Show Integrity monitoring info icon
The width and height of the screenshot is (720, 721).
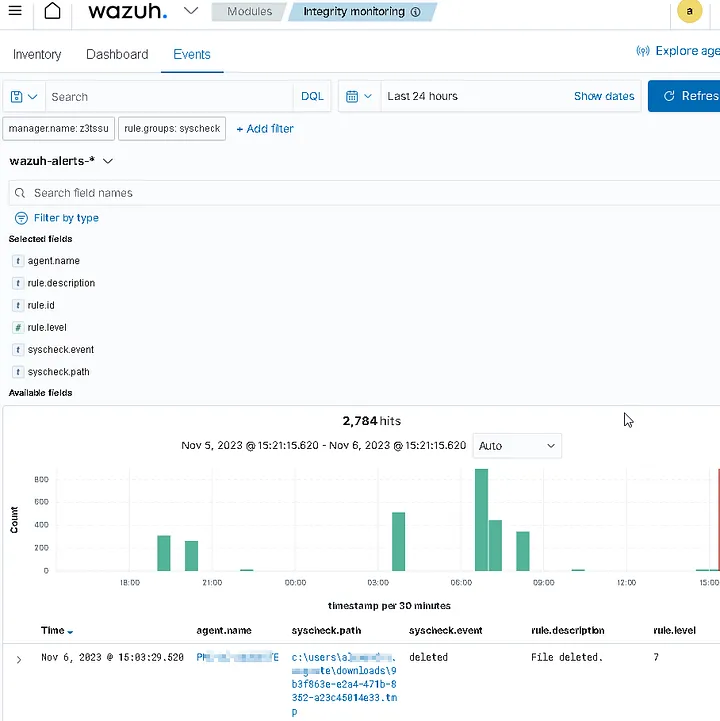(416, 12)
